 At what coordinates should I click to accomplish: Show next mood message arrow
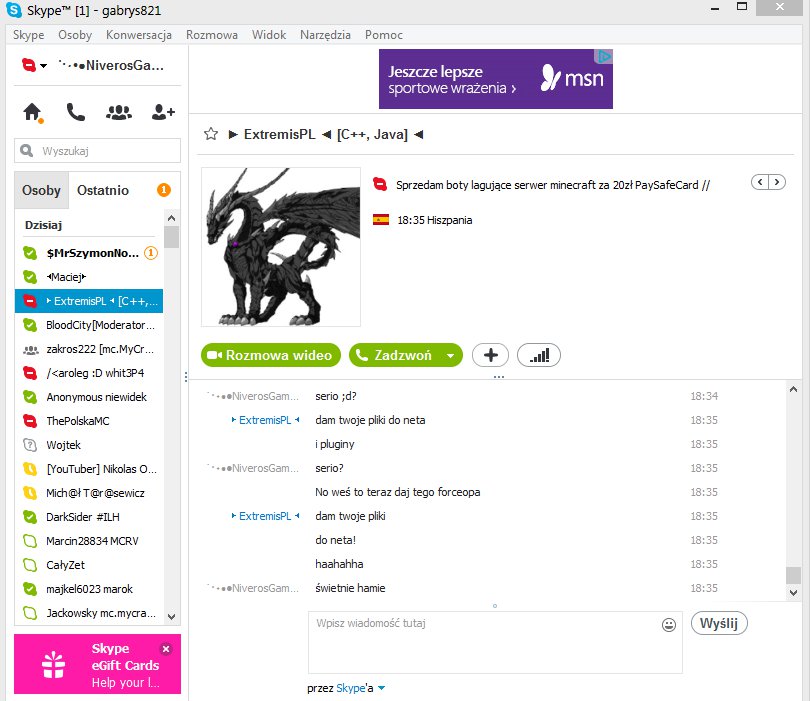pyautogui.click(x=777, y=182)
